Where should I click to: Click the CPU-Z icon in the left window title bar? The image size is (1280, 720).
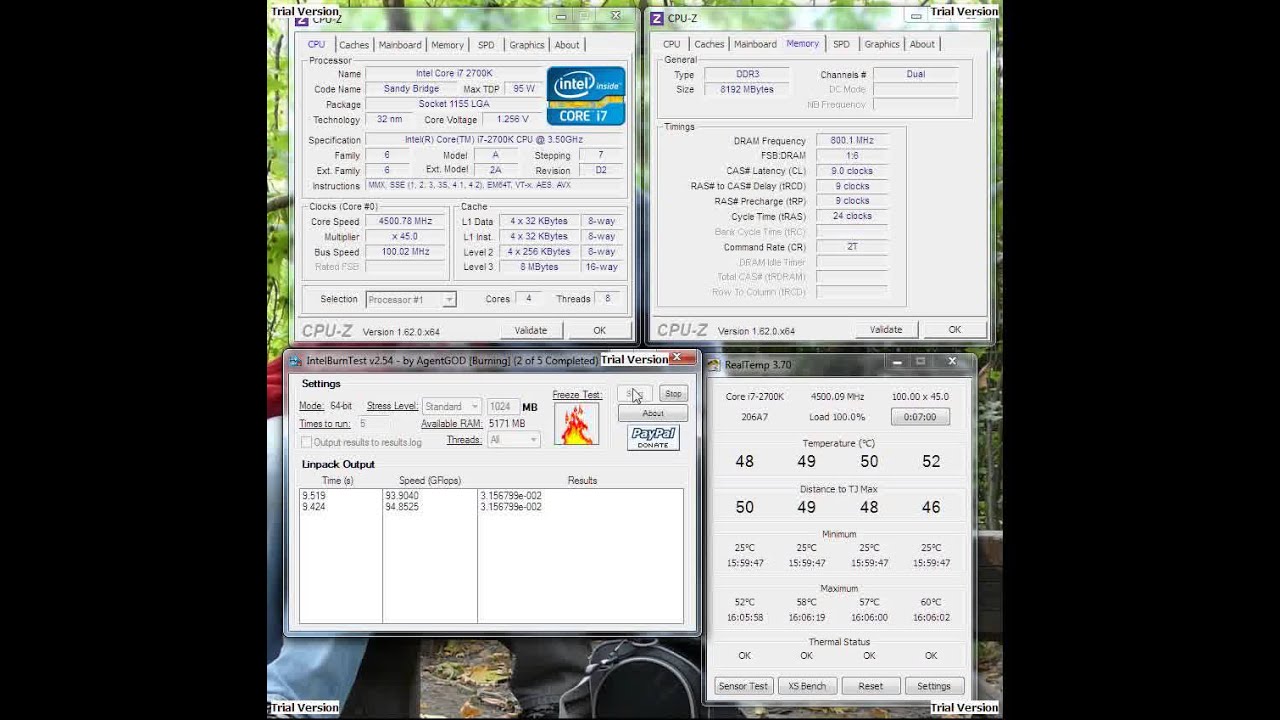[301, 18]
